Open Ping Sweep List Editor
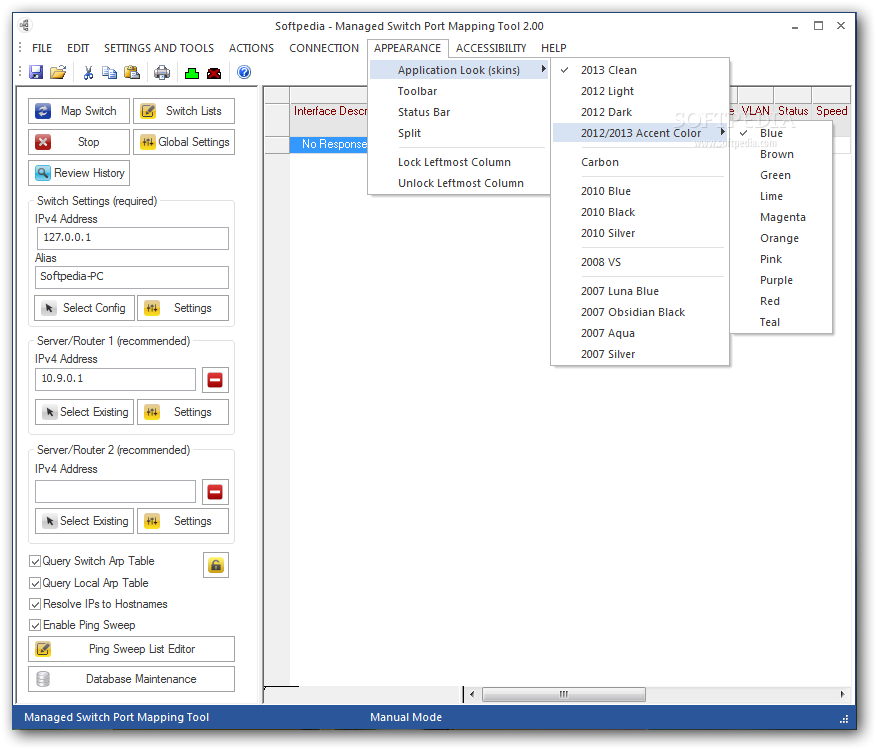The height and width of the screenshot is (750, 877). [131, 649]
